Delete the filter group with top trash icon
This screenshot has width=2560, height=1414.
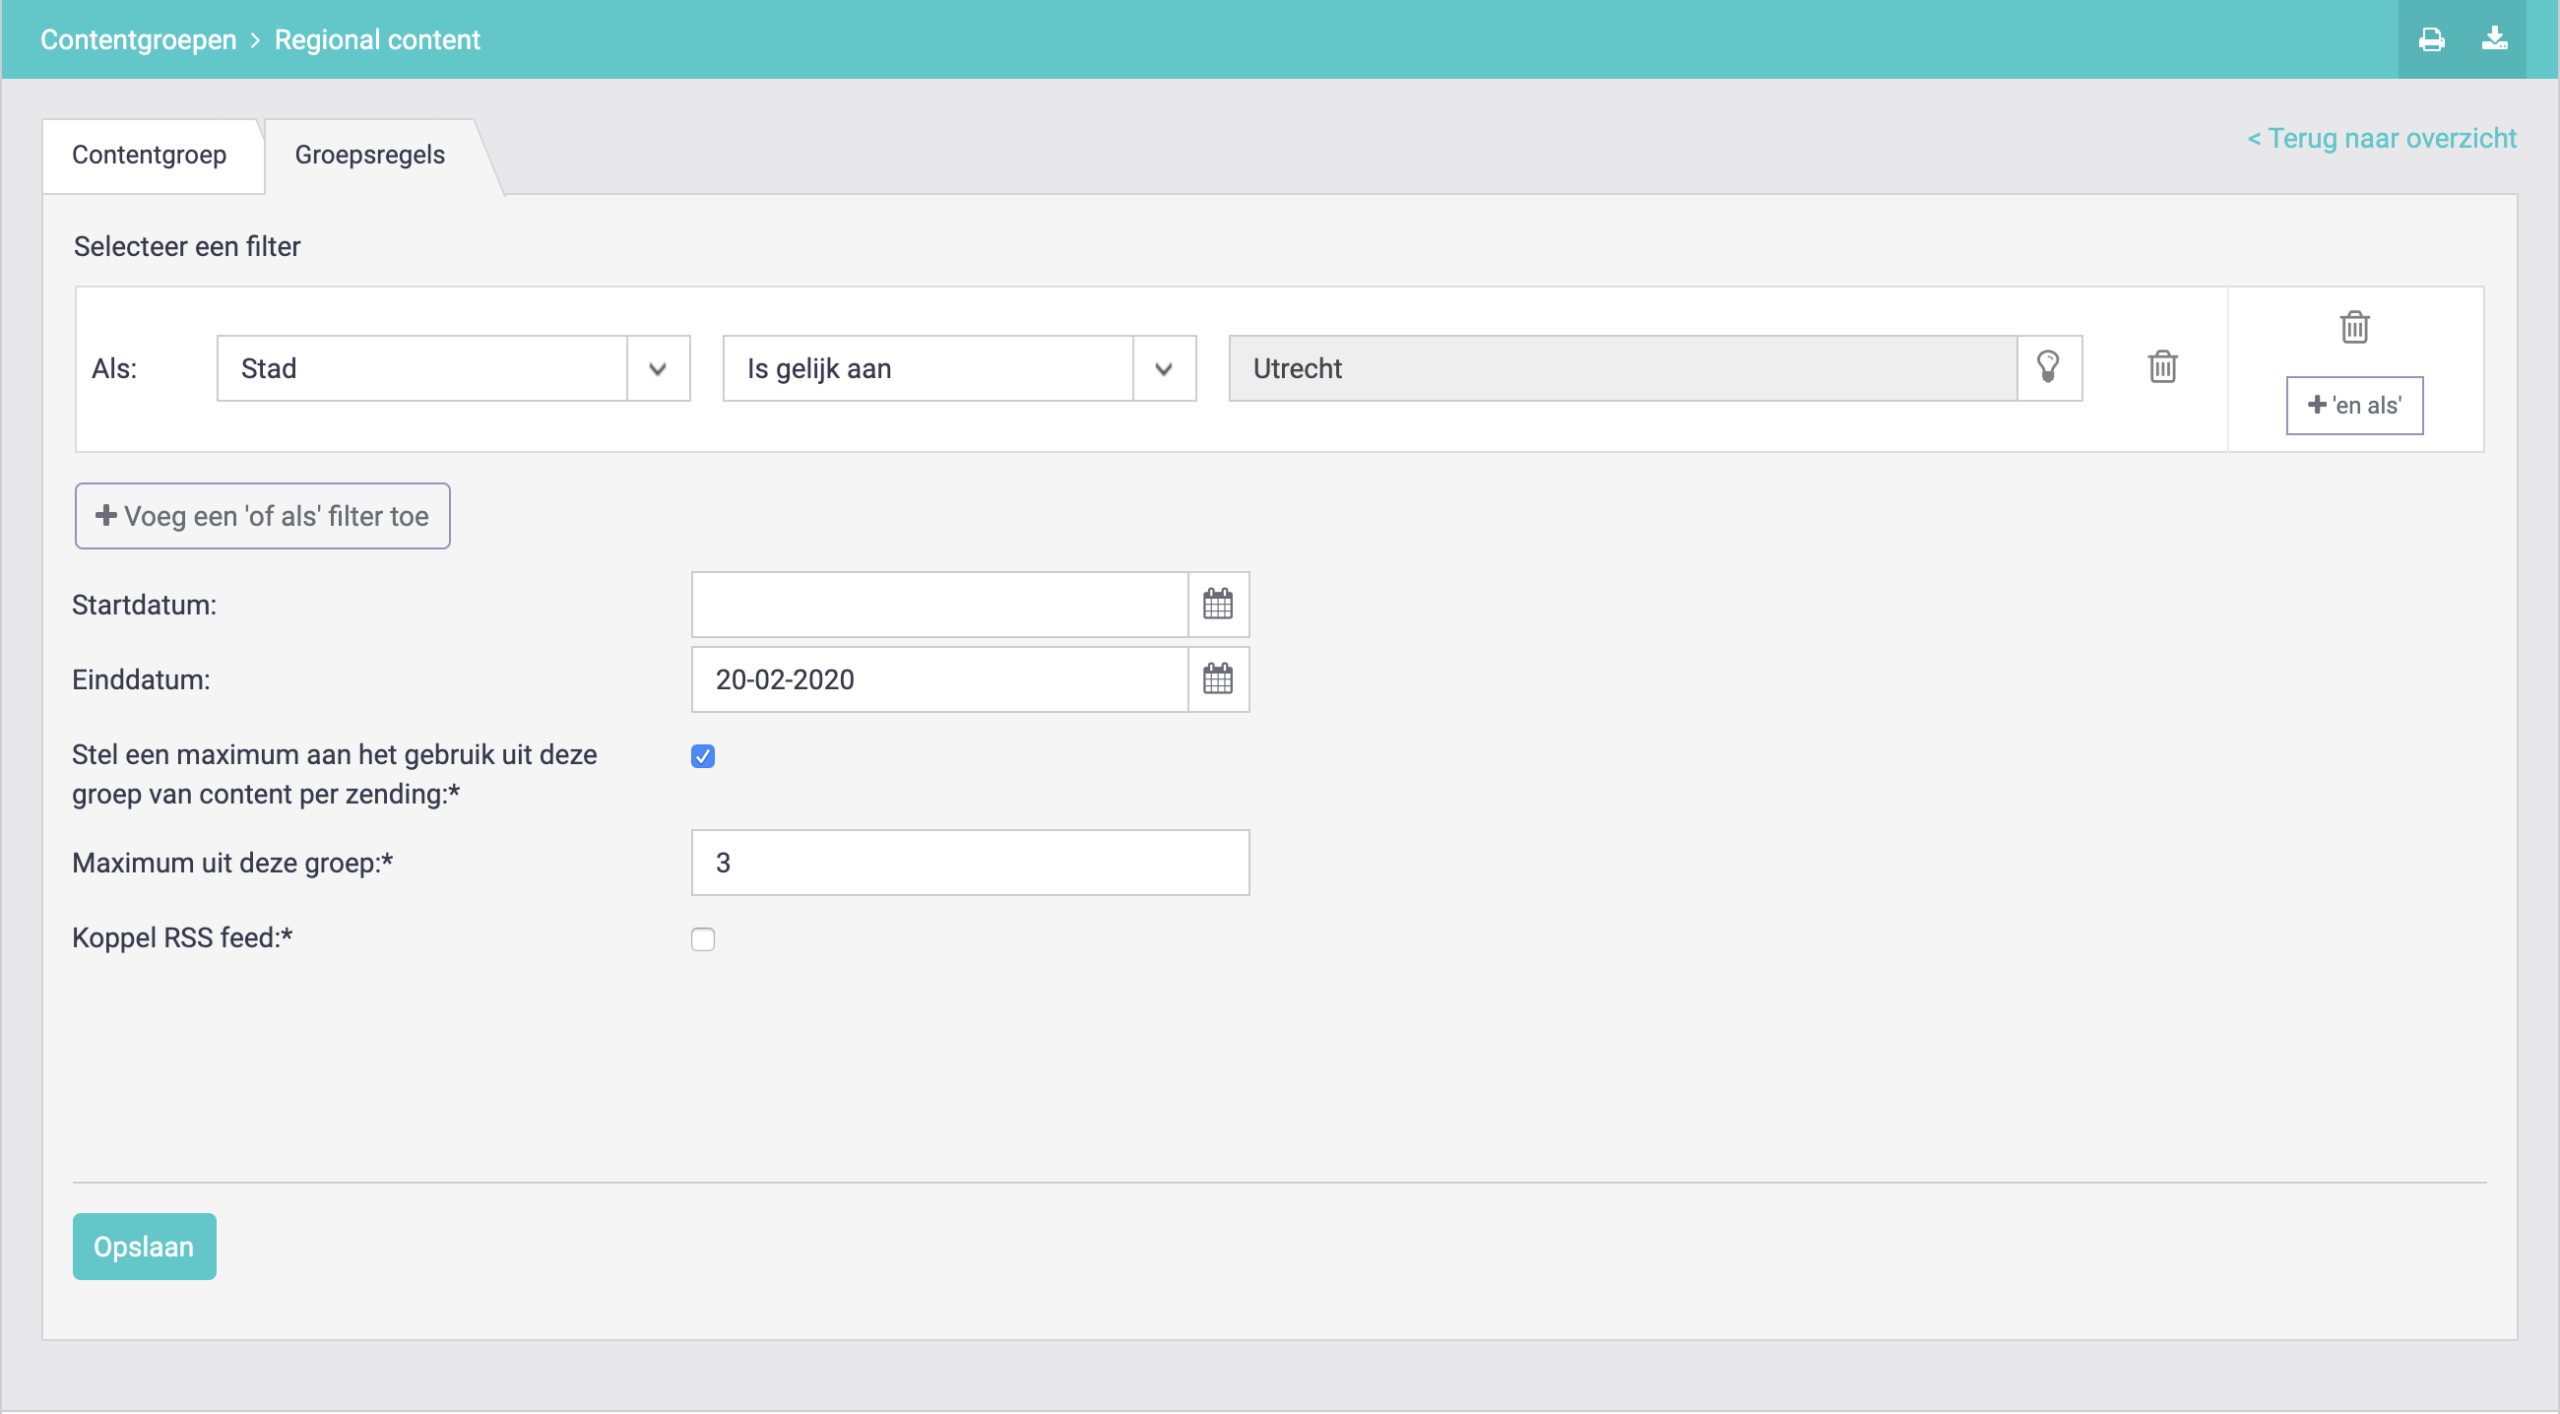coord(2354,327)
